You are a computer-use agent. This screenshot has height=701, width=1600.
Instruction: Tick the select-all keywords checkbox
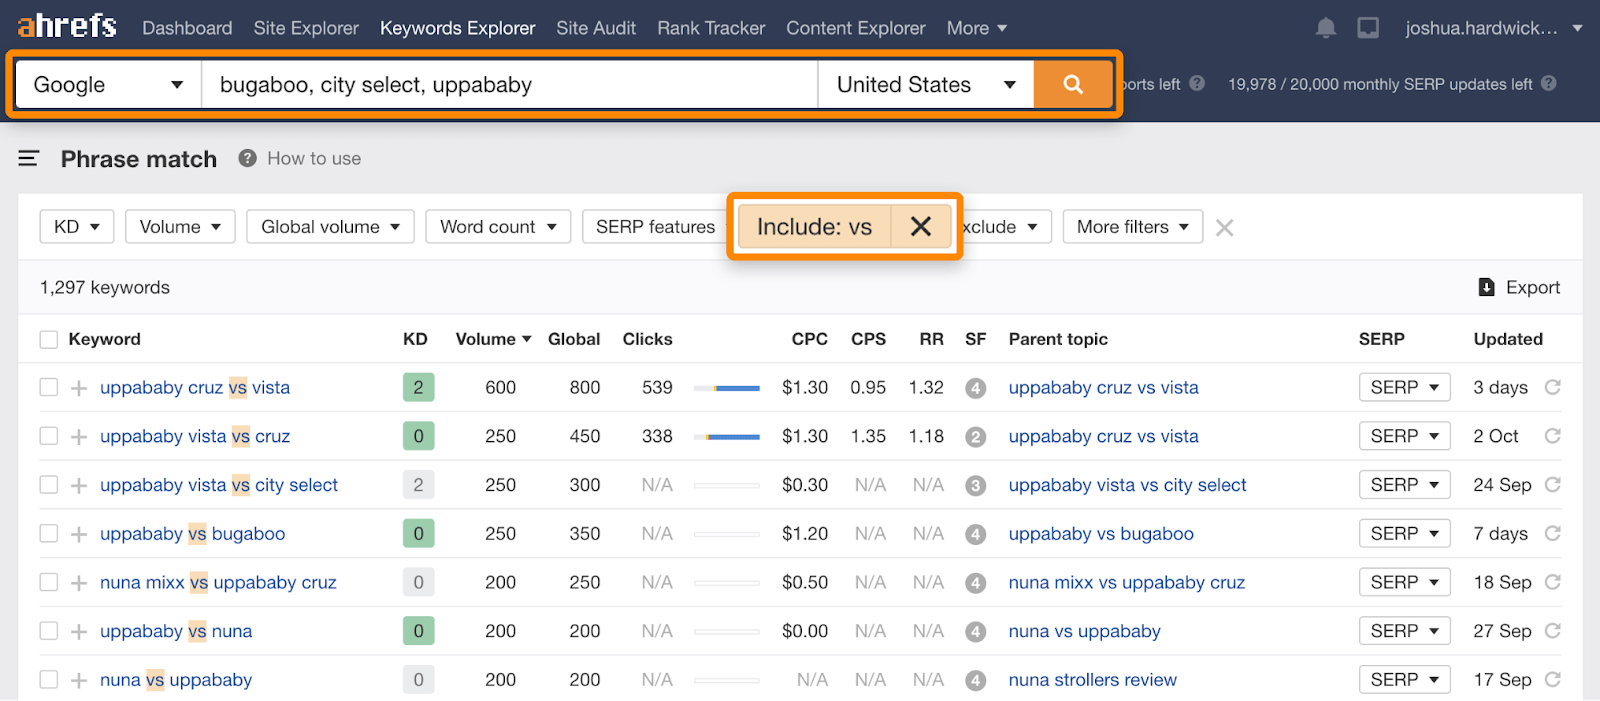pos(48,340)
